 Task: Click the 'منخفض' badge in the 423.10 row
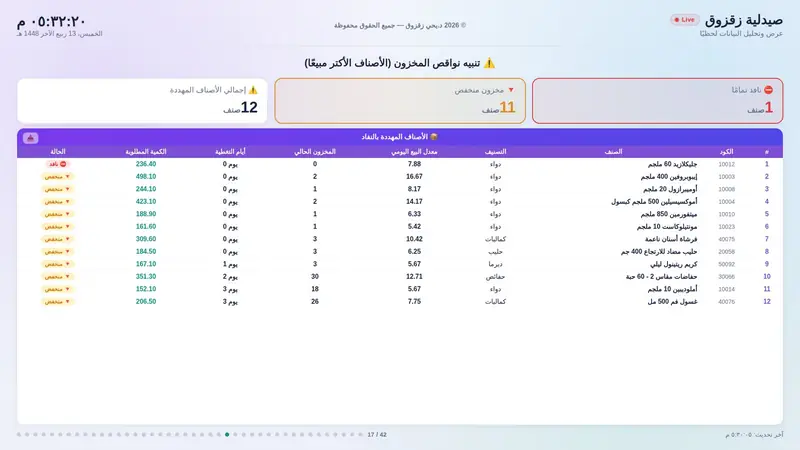click(x=58, y=202)
